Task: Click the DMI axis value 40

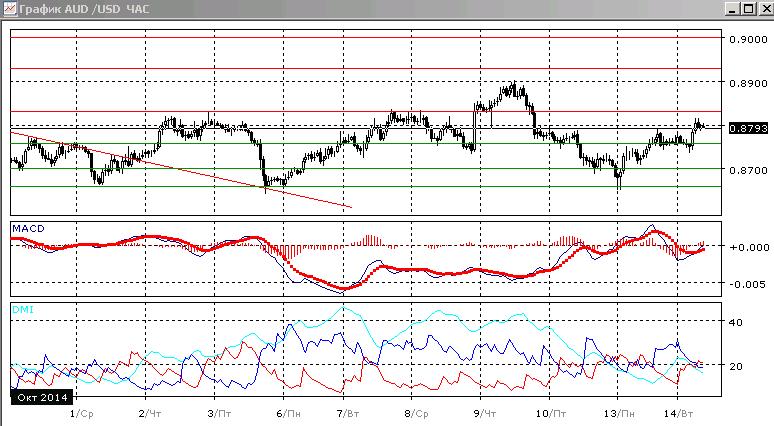Action: click(x=735, y=322)
